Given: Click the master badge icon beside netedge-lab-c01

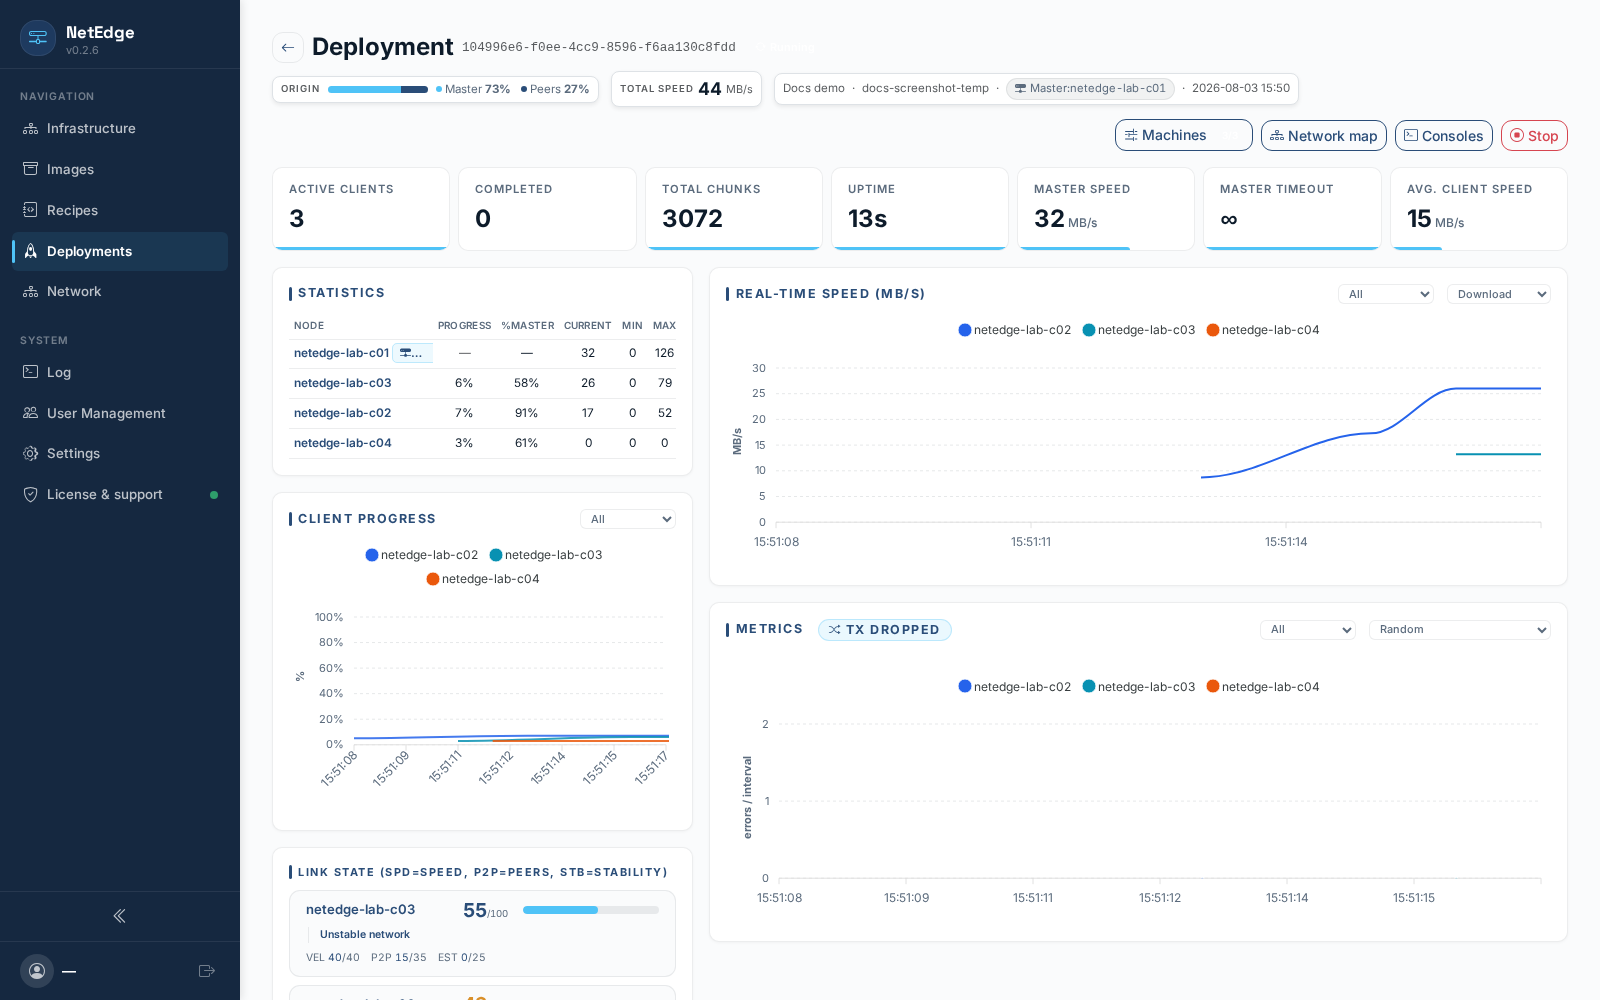Looking at the screenshot, I should (412, 353).
